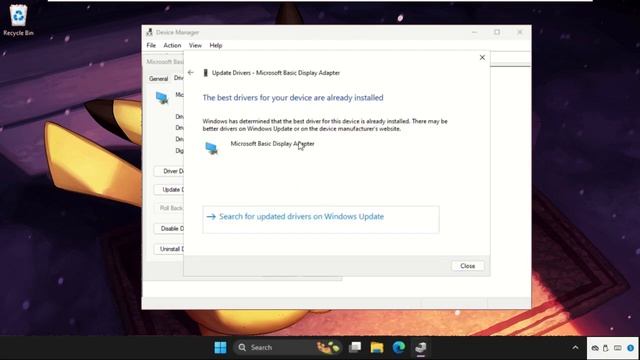Click the touch keyboard icon in system tray
This screenshot has width=640, height=360.
[618, 348]
